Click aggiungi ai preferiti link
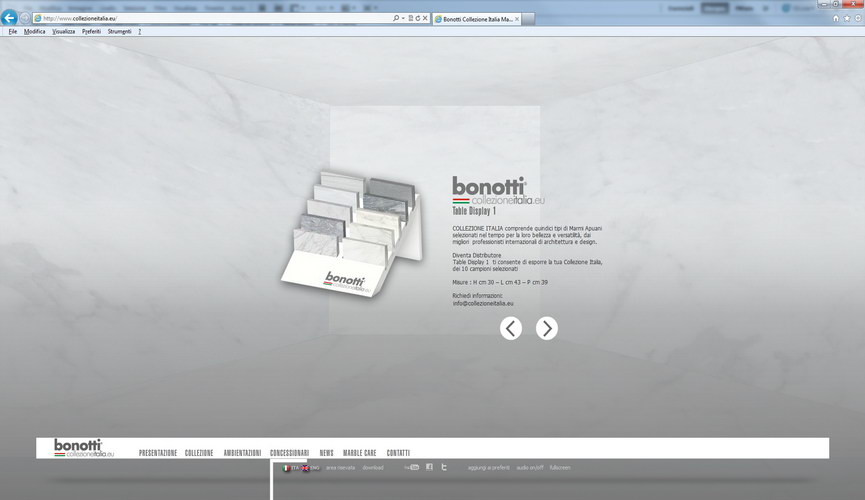Image resolution: width=865 pixels, height=500 pixels. coord(489,467)
